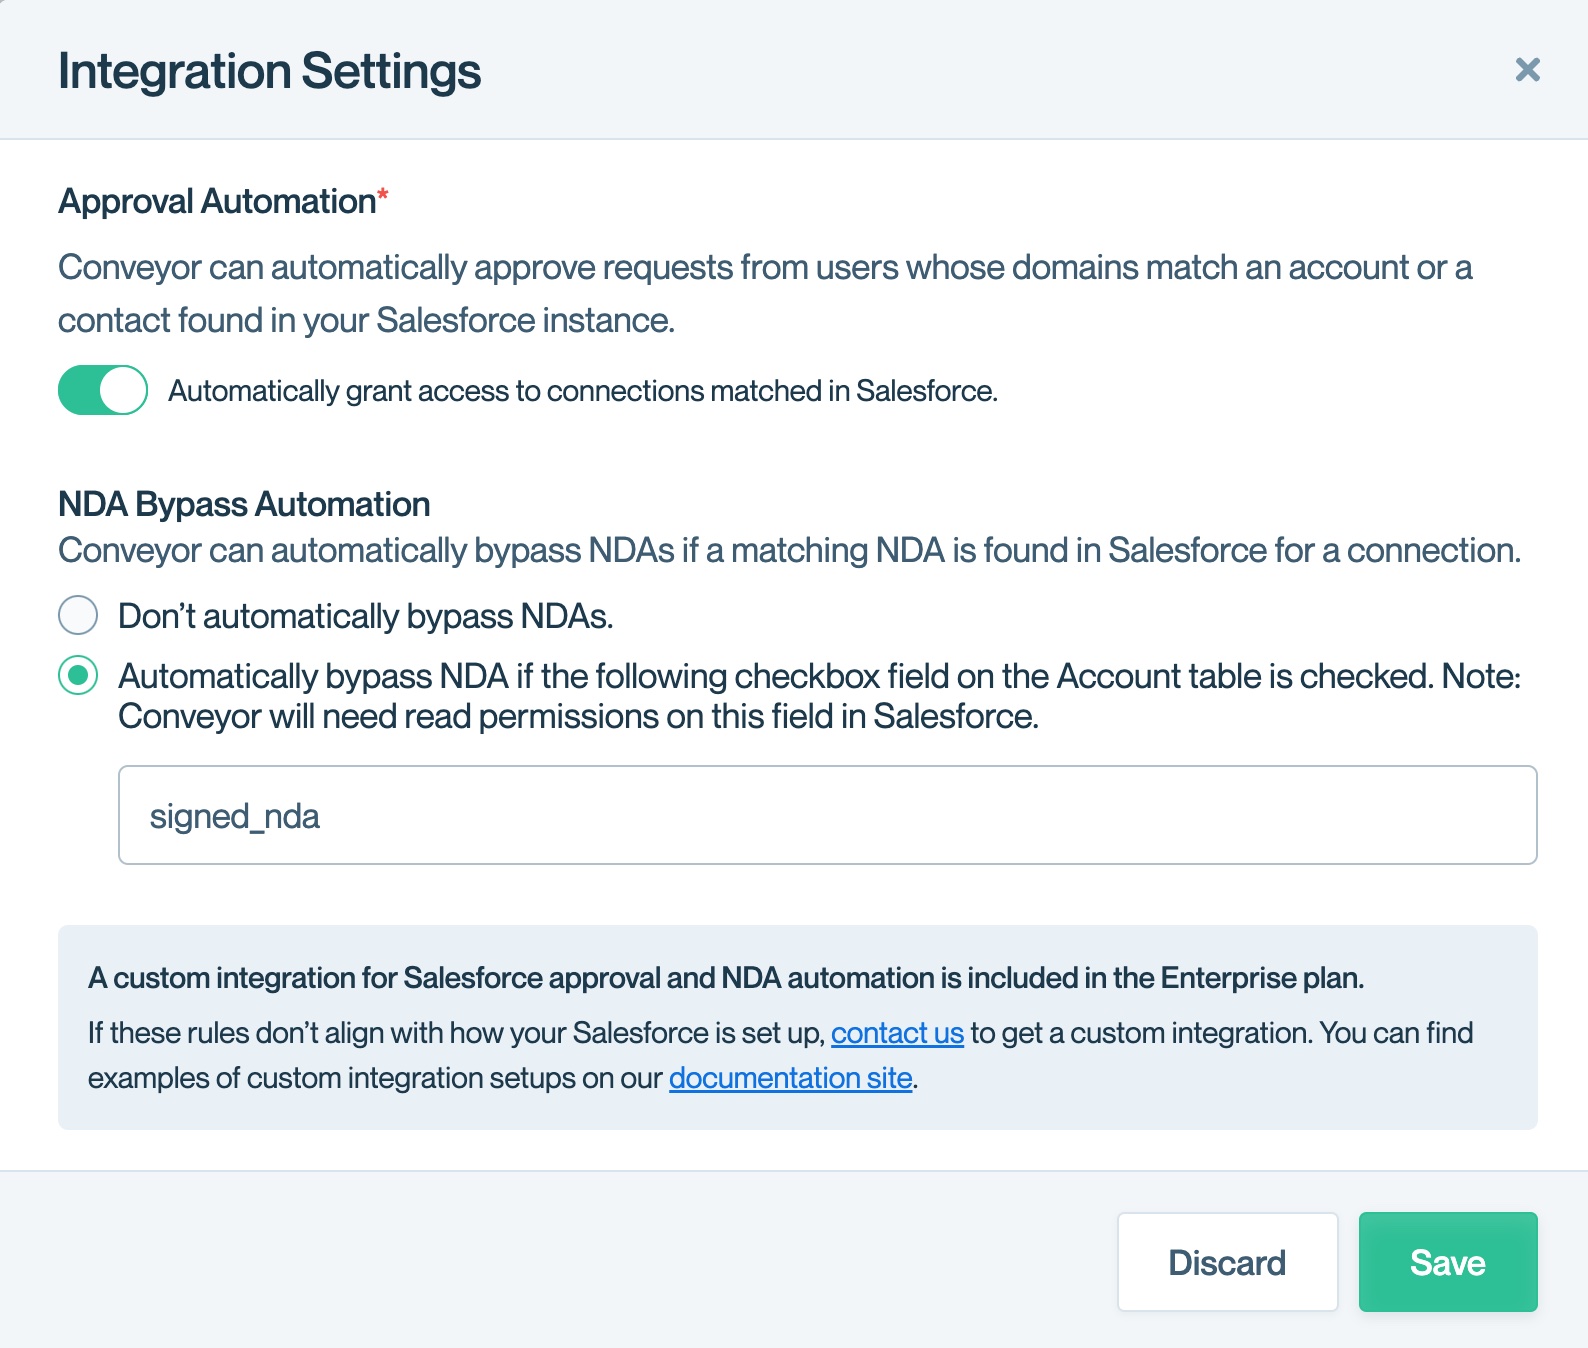Screen dimensions: 1588x1348
Task: Select the automatically bypass NDA radio button
Action: pos(78,676)
